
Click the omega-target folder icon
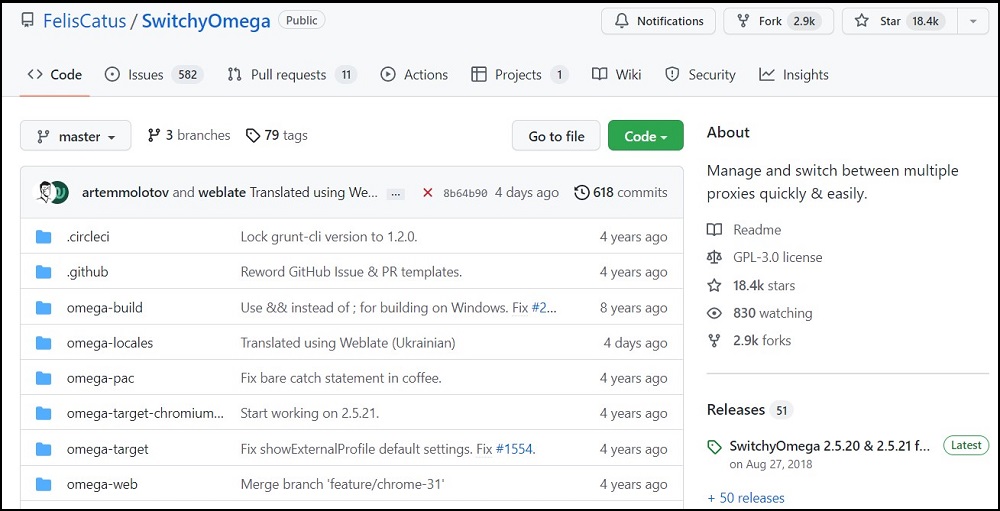(x=43, y=449)
